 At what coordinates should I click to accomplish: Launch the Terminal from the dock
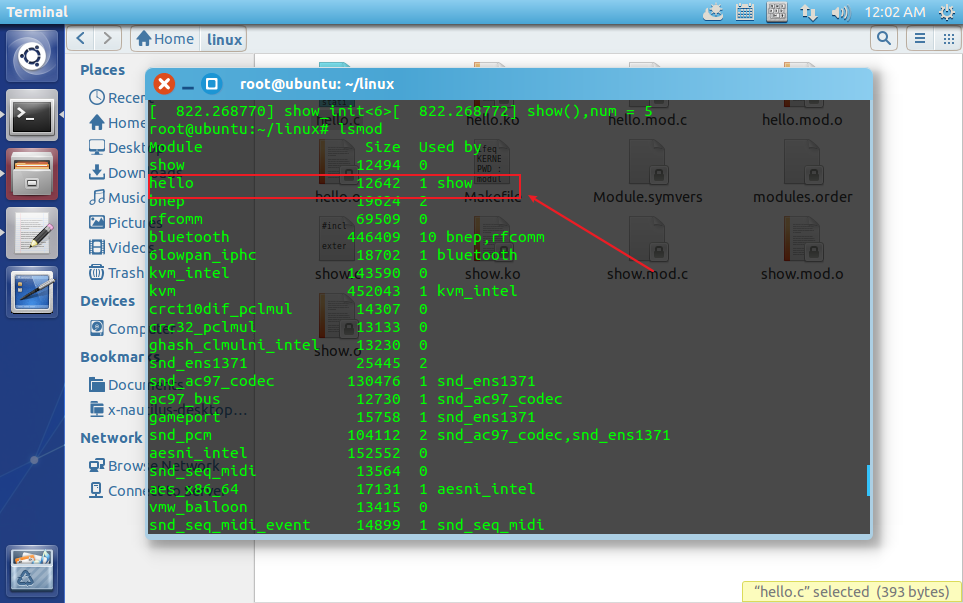(31, 115)
